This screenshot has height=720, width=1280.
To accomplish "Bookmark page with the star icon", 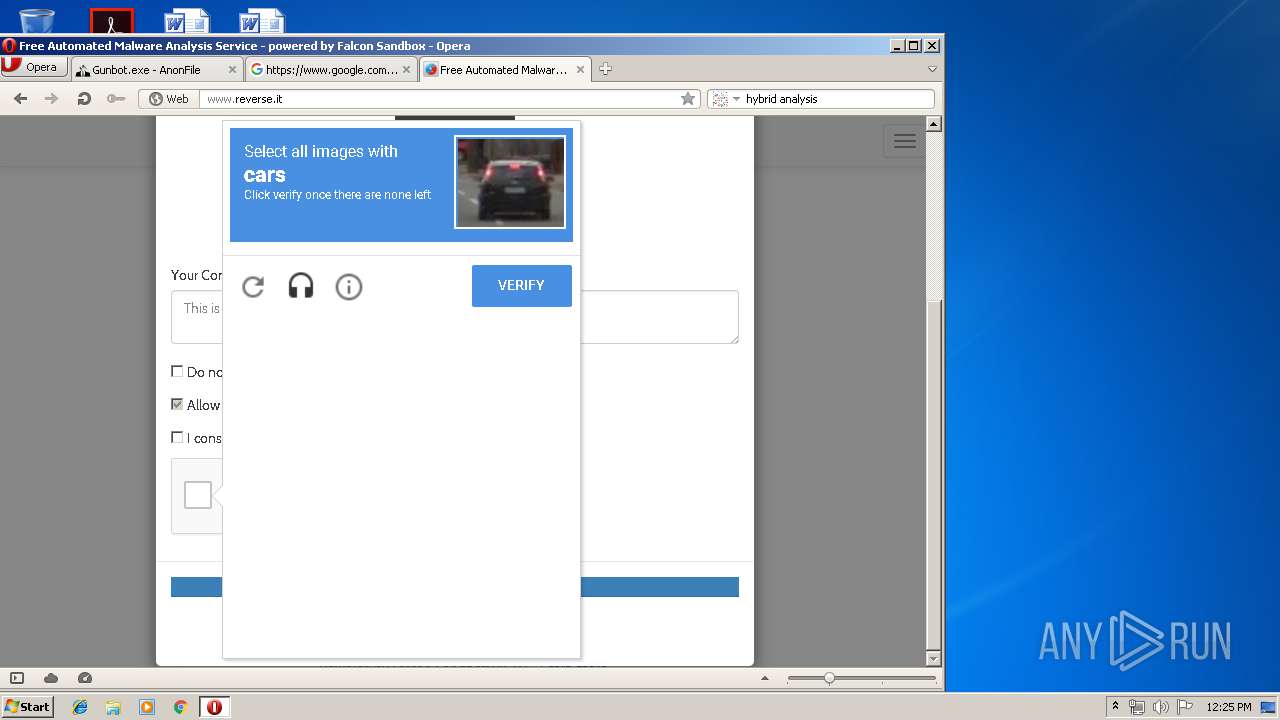I will point(688,99).
